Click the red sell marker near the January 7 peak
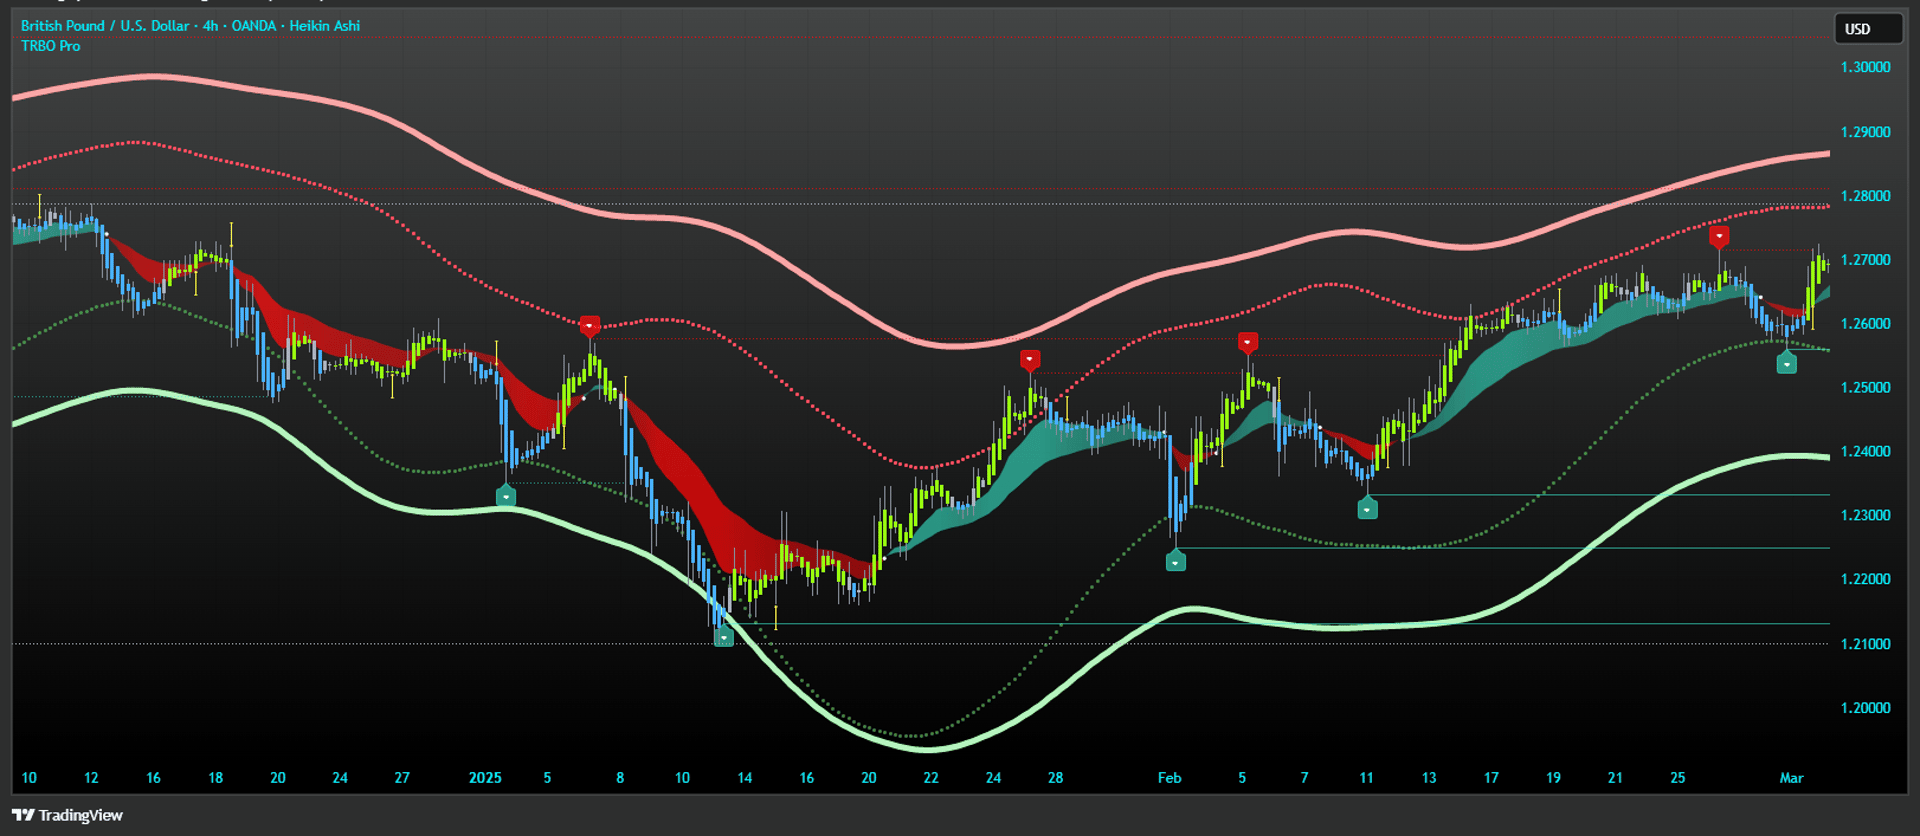 590,326
